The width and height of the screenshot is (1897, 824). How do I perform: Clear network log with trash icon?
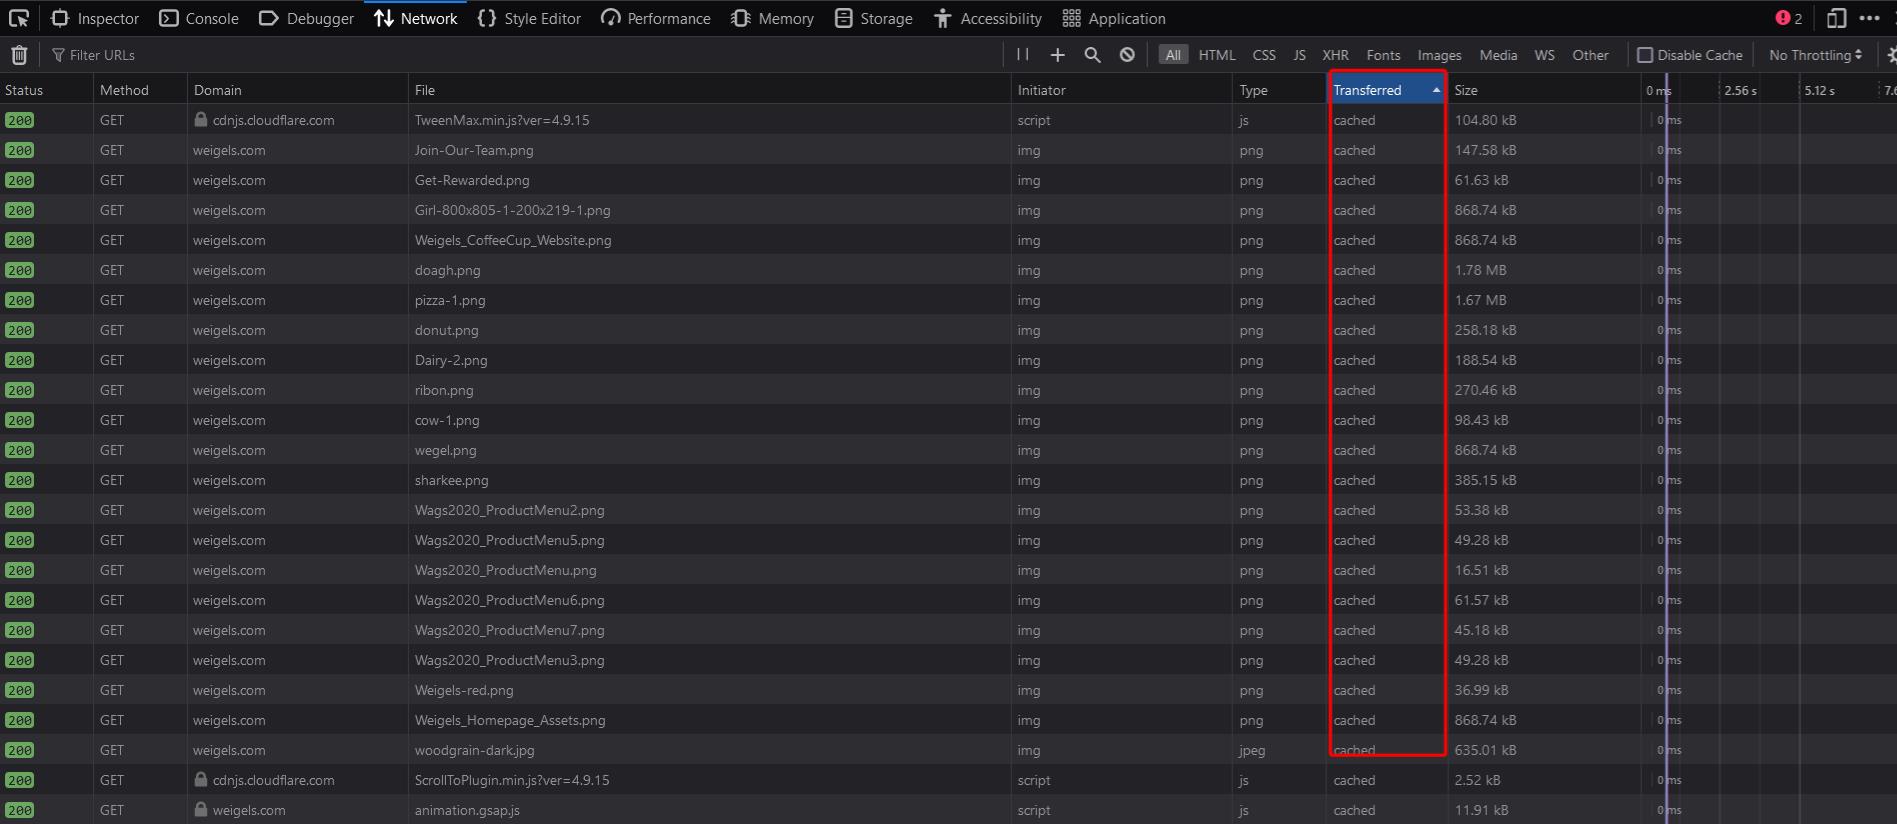[19, 55]
